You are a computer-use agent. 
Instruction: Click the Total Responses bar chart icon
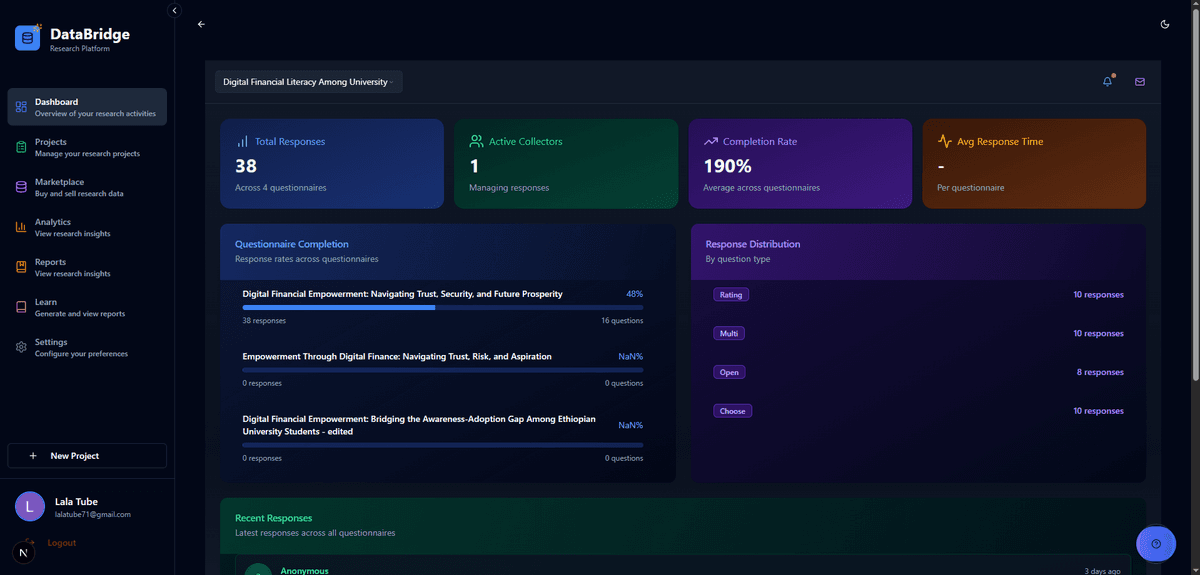(242, 141)
